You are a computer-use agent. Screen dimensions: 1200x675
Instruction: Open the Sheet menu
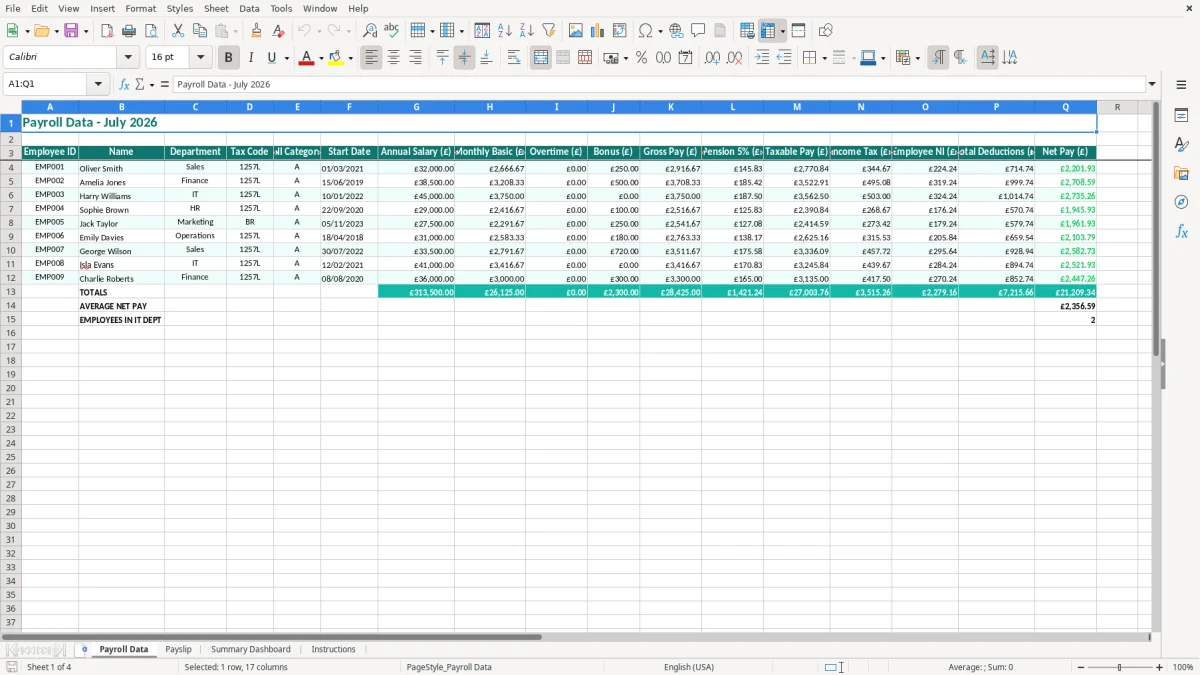[217, 8]
